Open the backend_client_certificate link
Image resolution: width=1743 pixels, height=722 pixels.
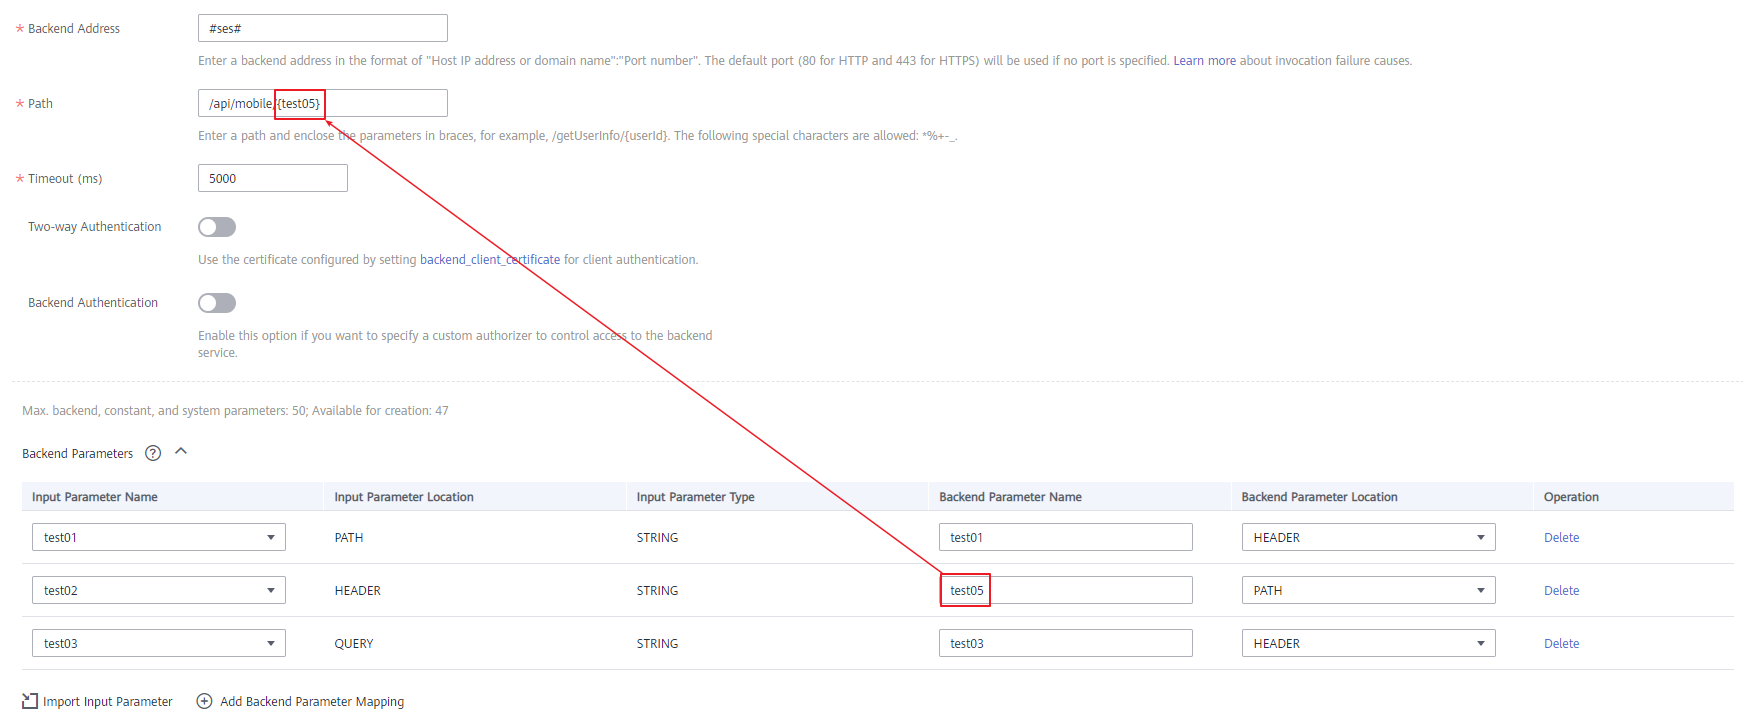pyautogui.click(x=490, y=260)
